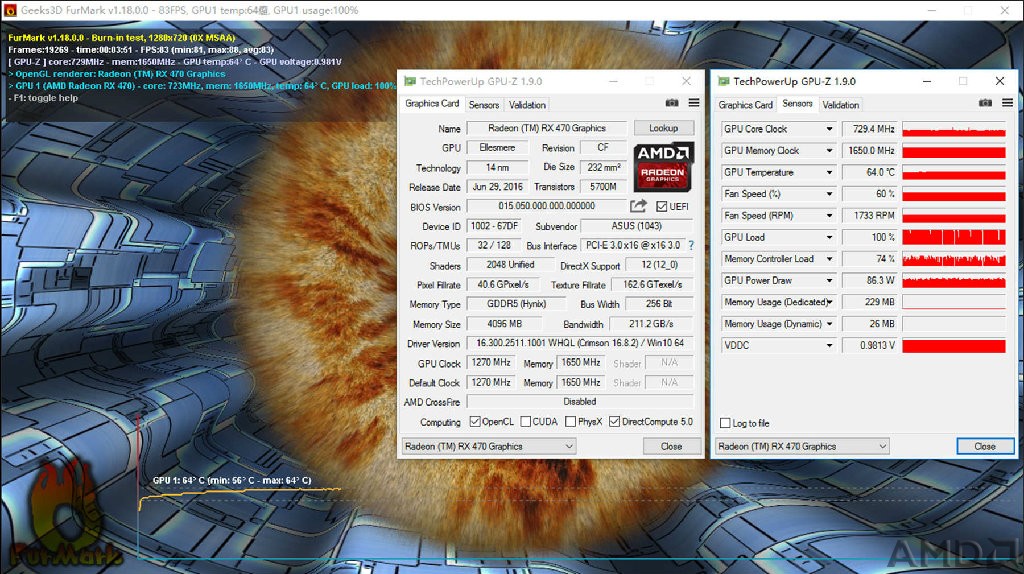Expand the GPU Core Clock sensor dropdown

[x=829, y=129]
